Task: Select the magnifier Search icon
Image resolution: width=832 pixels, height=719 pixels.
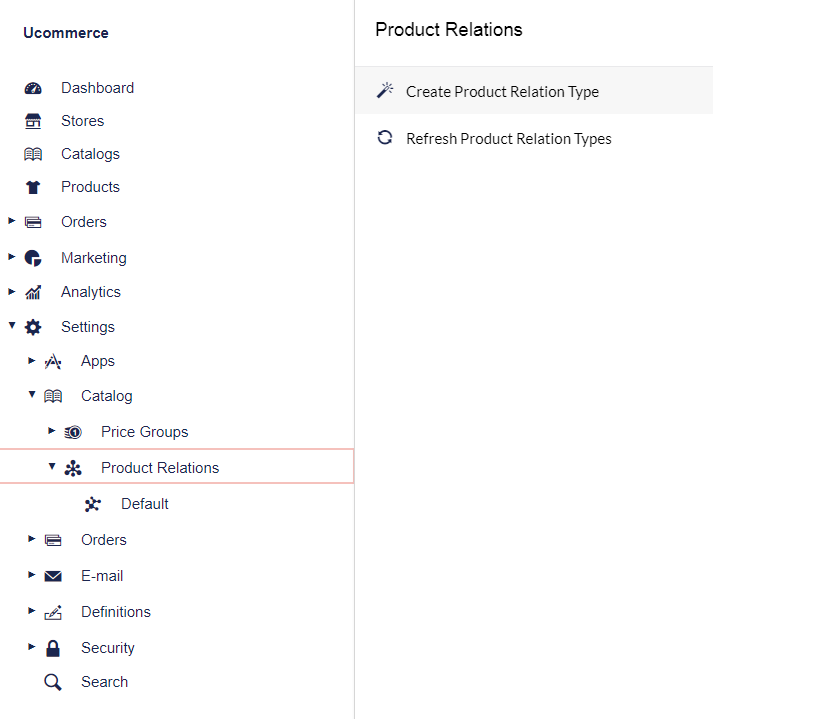Action: click(53, 682)
